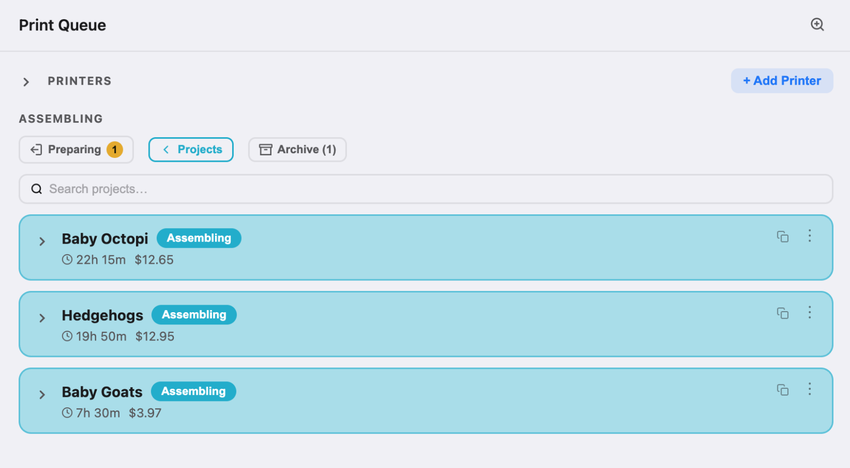Click the zoom magnifier icon top right
Viewport: 850px width, 468px height.
coord(817,24)
